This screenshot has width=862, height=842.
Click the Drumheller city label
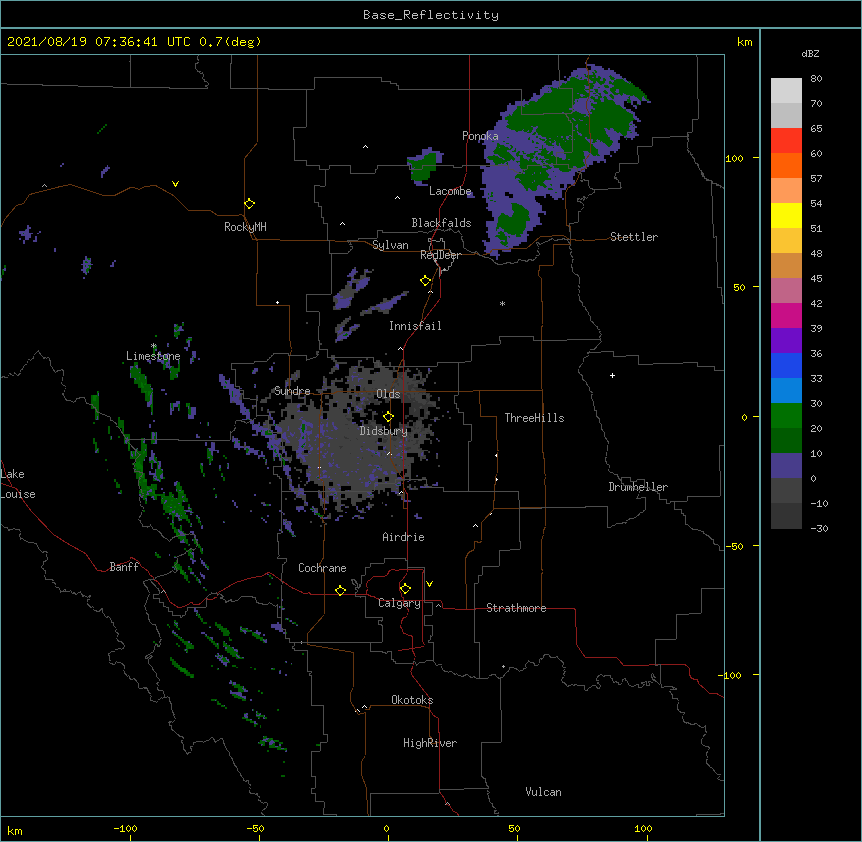(x=638, y=487)
